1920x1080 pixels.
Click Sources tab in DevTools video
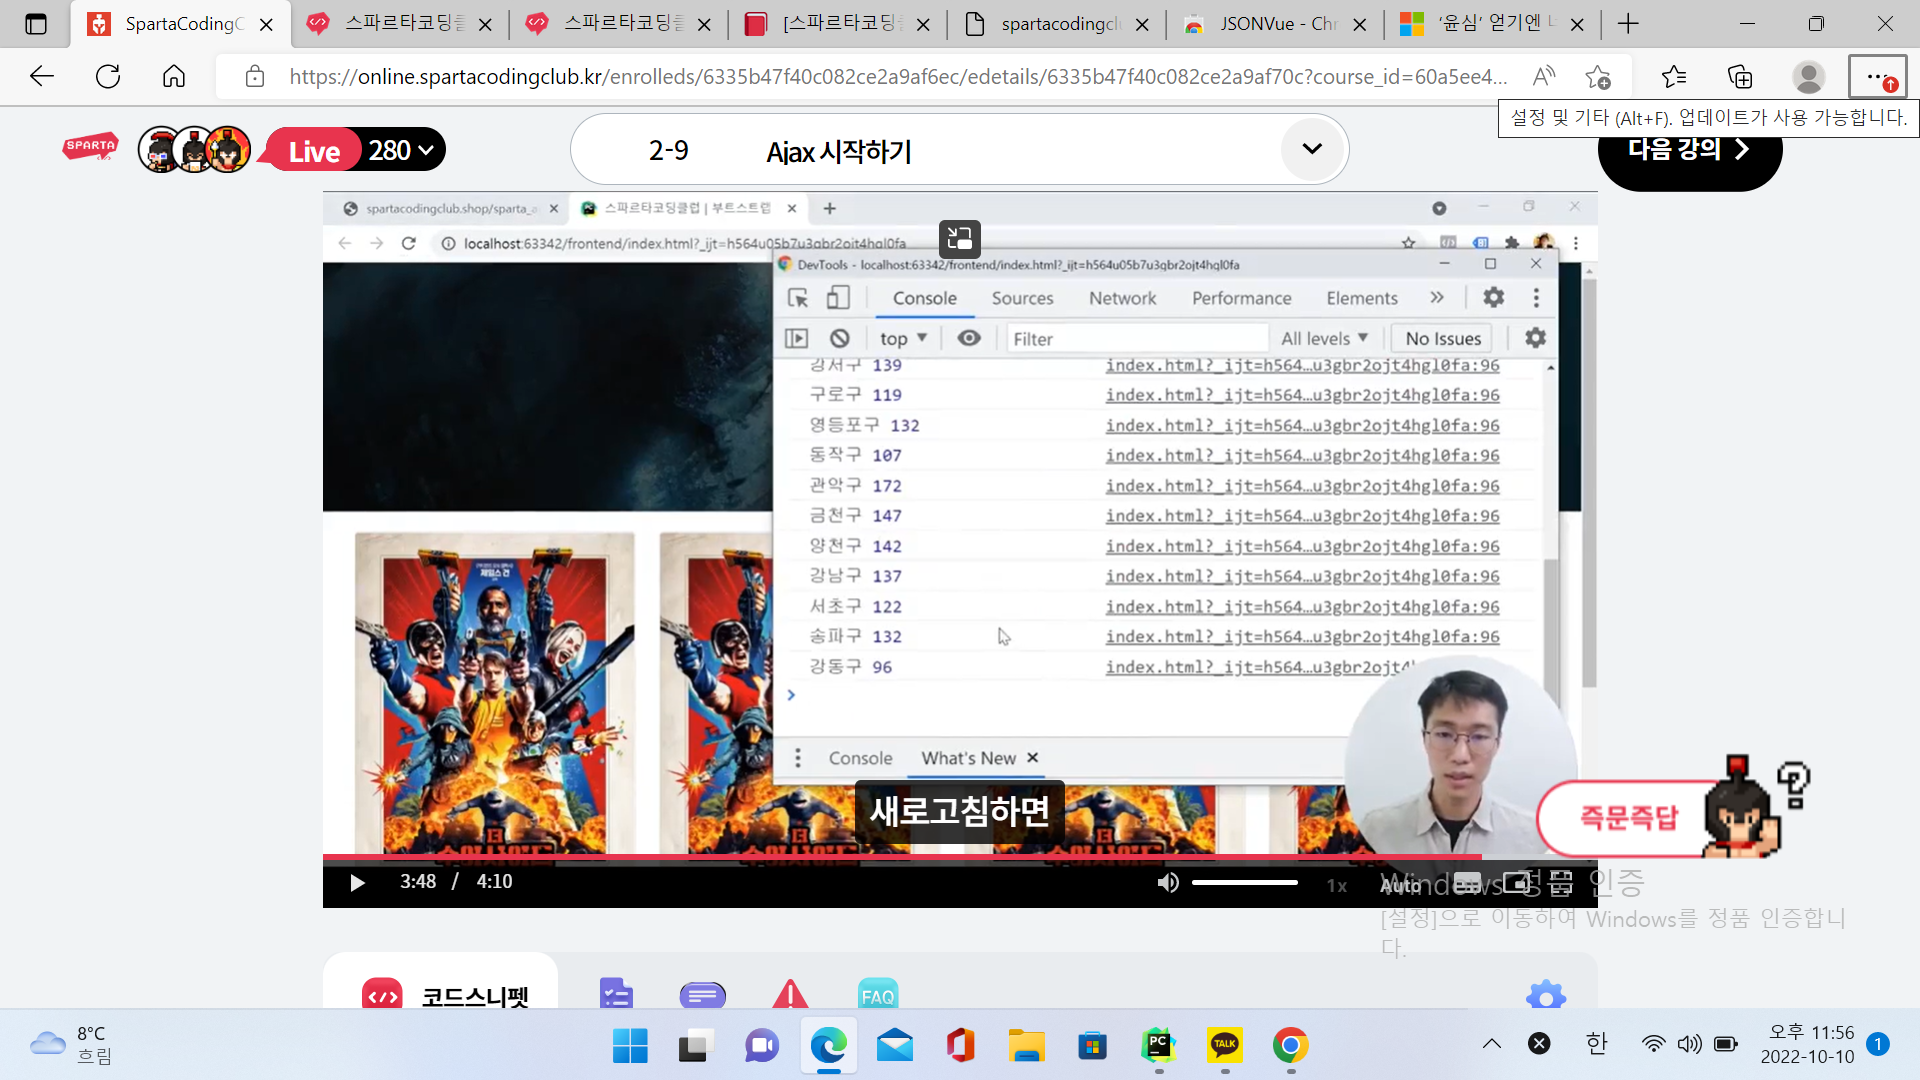tap(1022, 298)
